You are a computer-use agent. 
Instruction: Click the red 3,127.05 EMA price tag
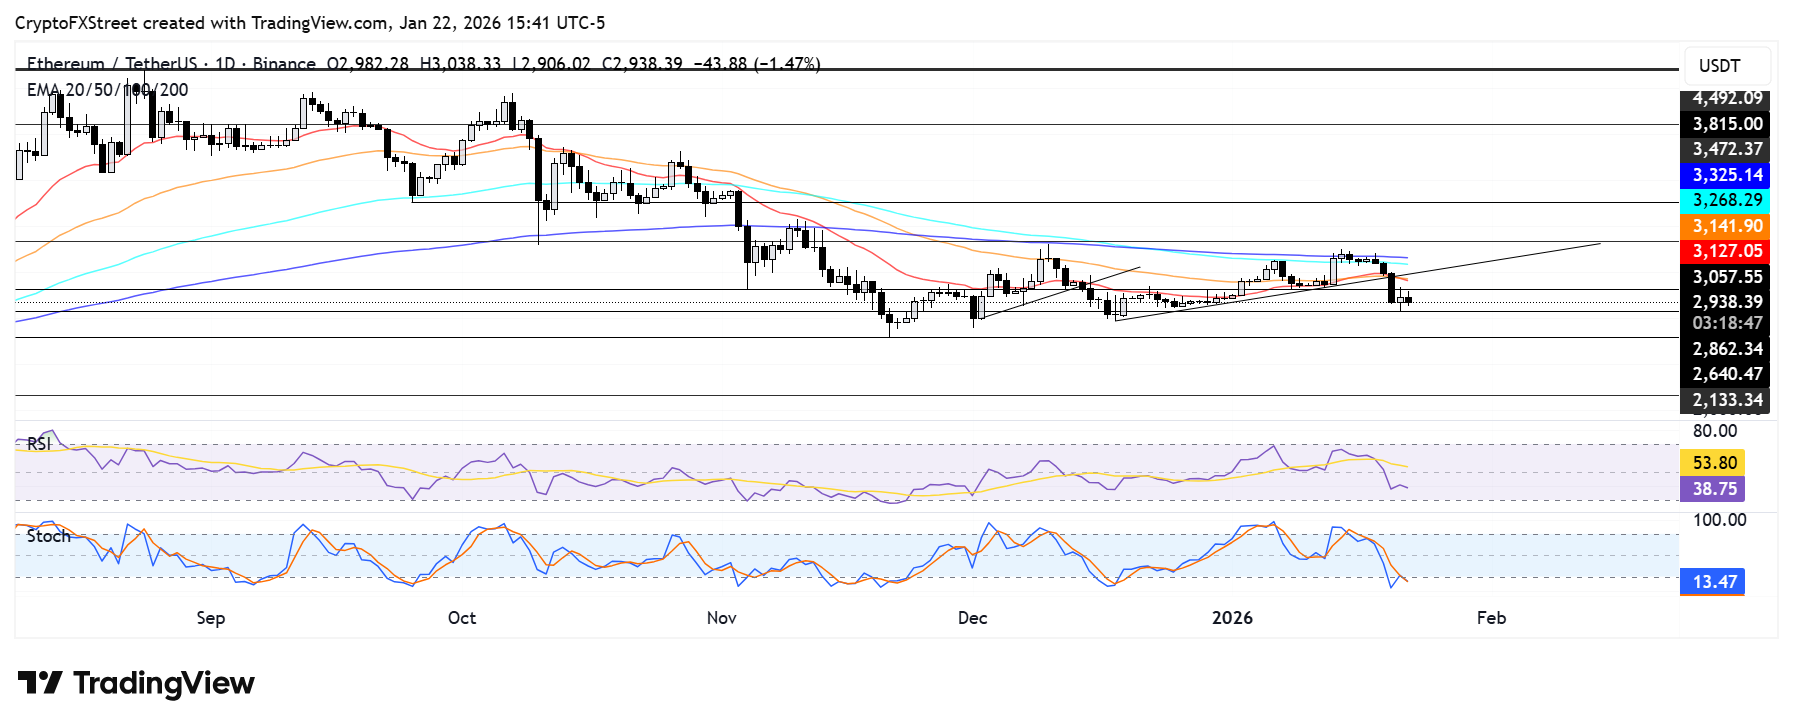pos(1725,251)
